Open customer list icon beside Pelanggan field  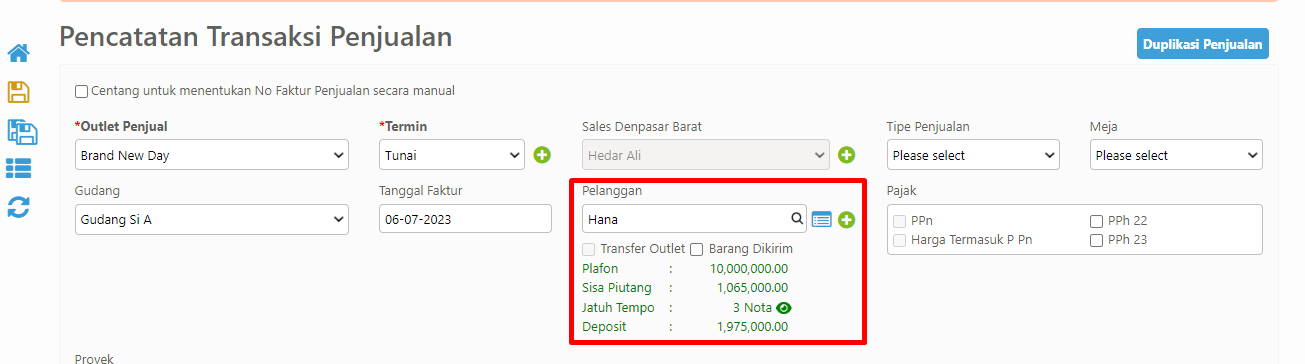pyautogui.click(x=822, y=219)
